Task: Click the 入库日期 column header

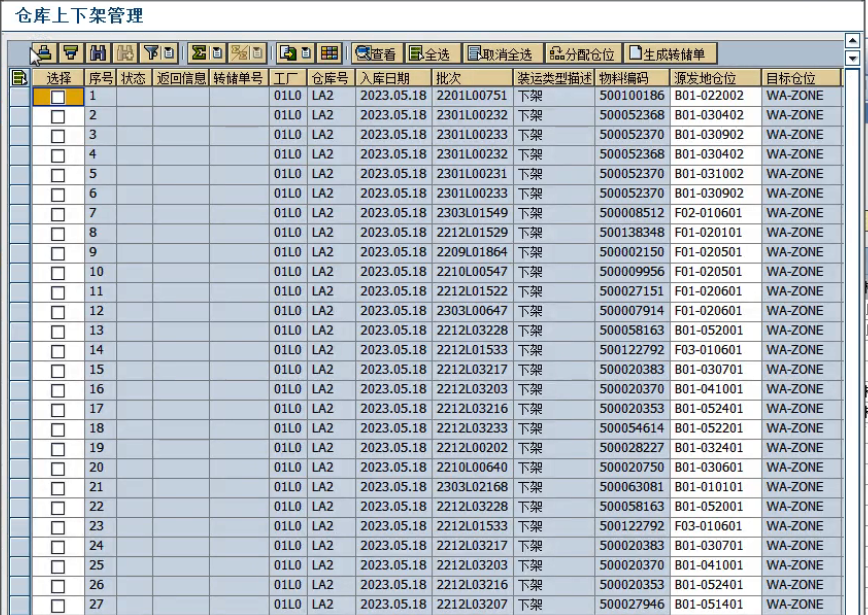Action: 393,78
